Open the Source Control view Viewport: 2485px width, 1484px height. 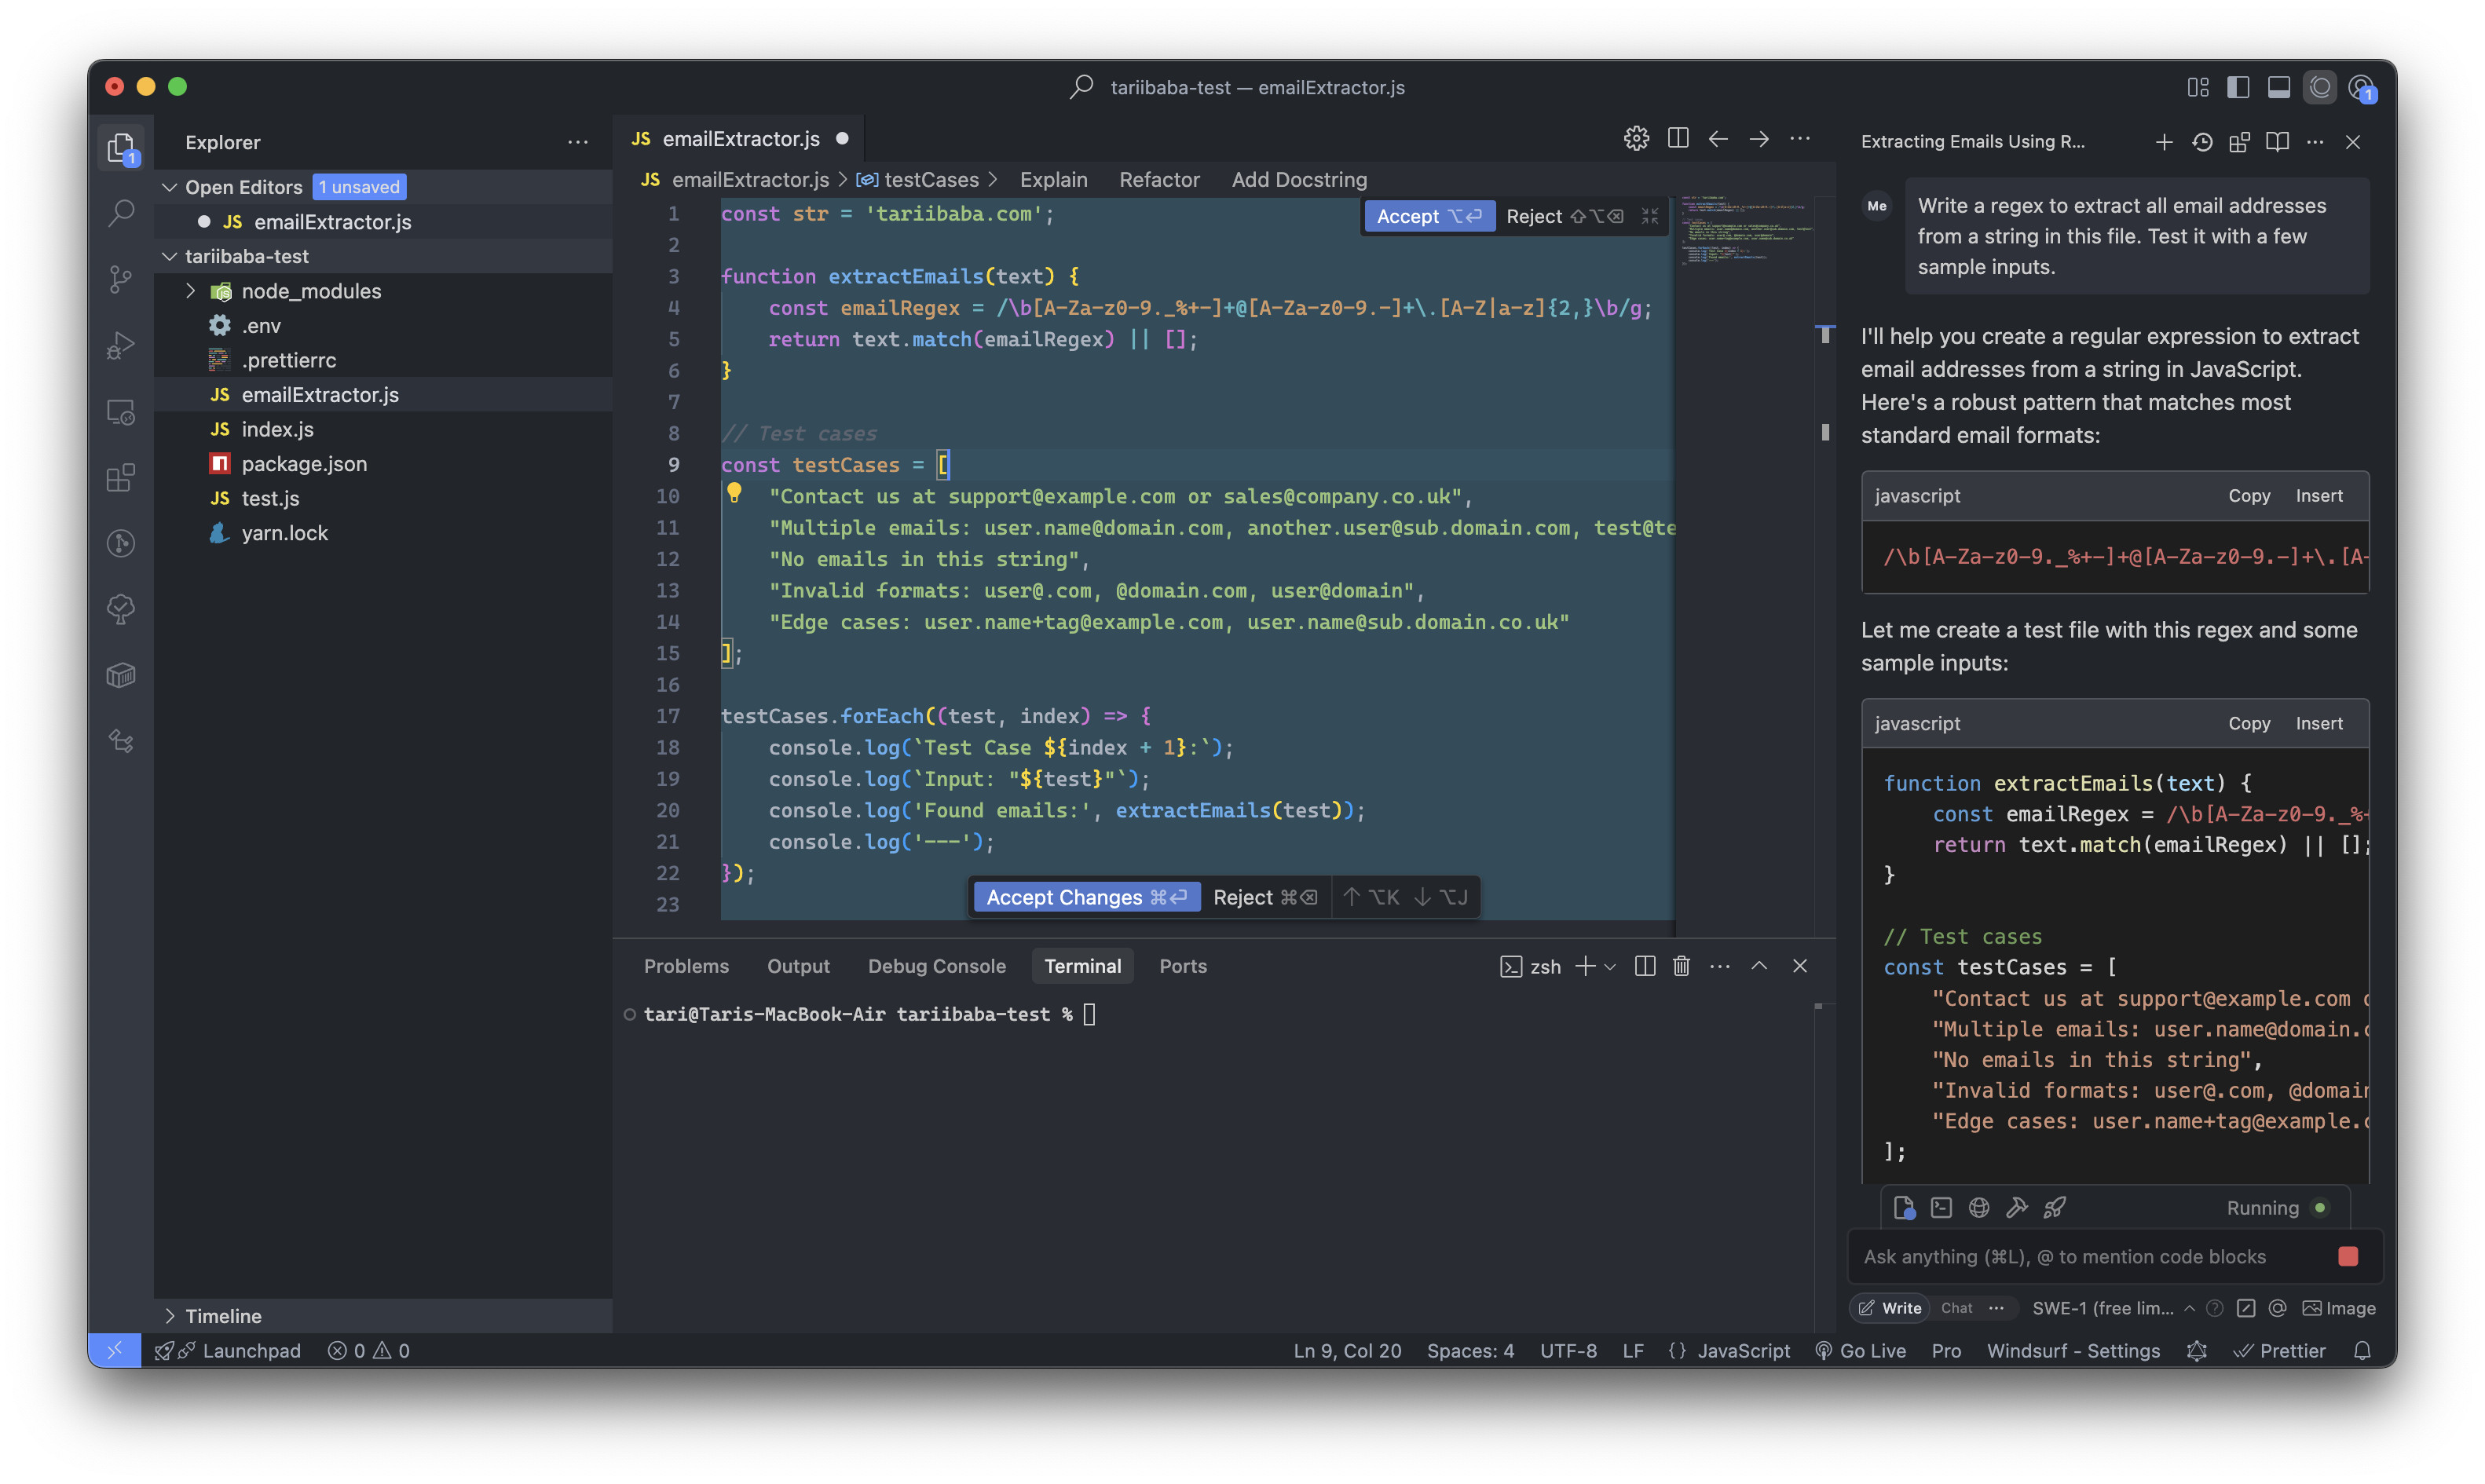[121, 279]
